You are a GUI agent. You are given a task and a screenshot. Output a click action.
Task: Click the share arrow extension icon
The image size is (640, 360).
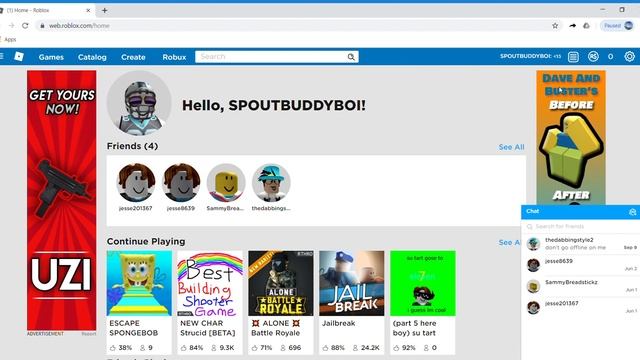573,25
